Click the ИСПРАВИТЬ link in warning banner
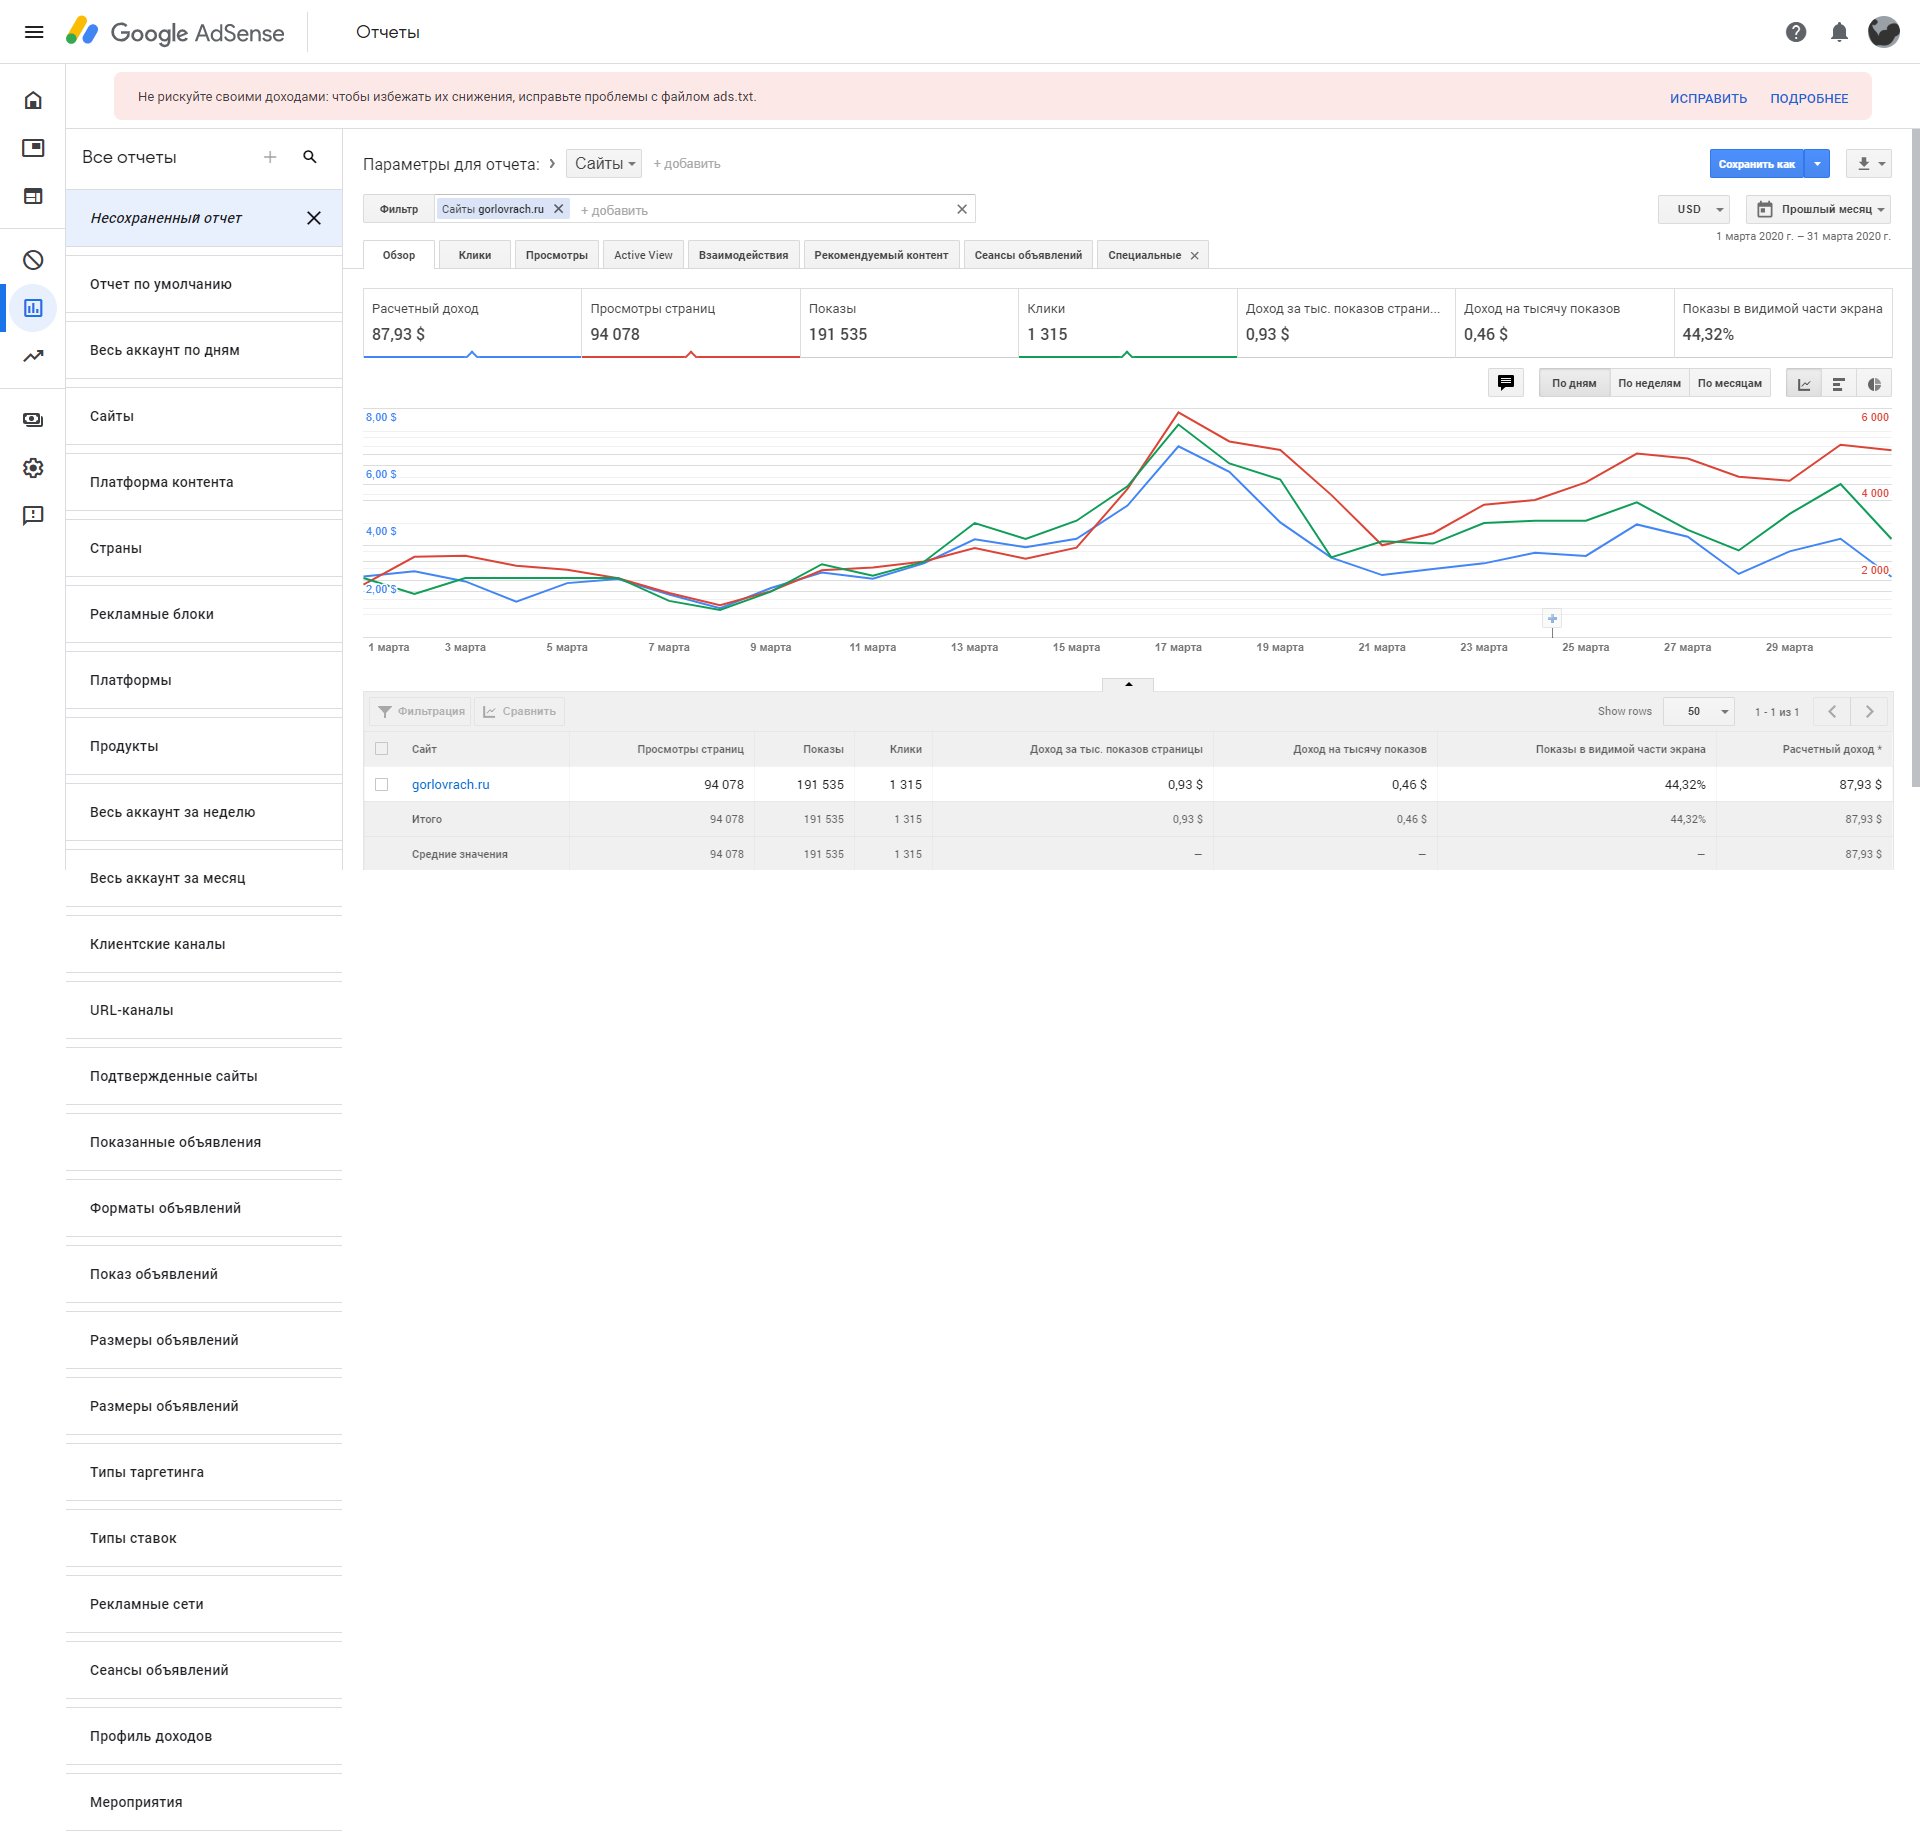 click(x=1707, y=98)
